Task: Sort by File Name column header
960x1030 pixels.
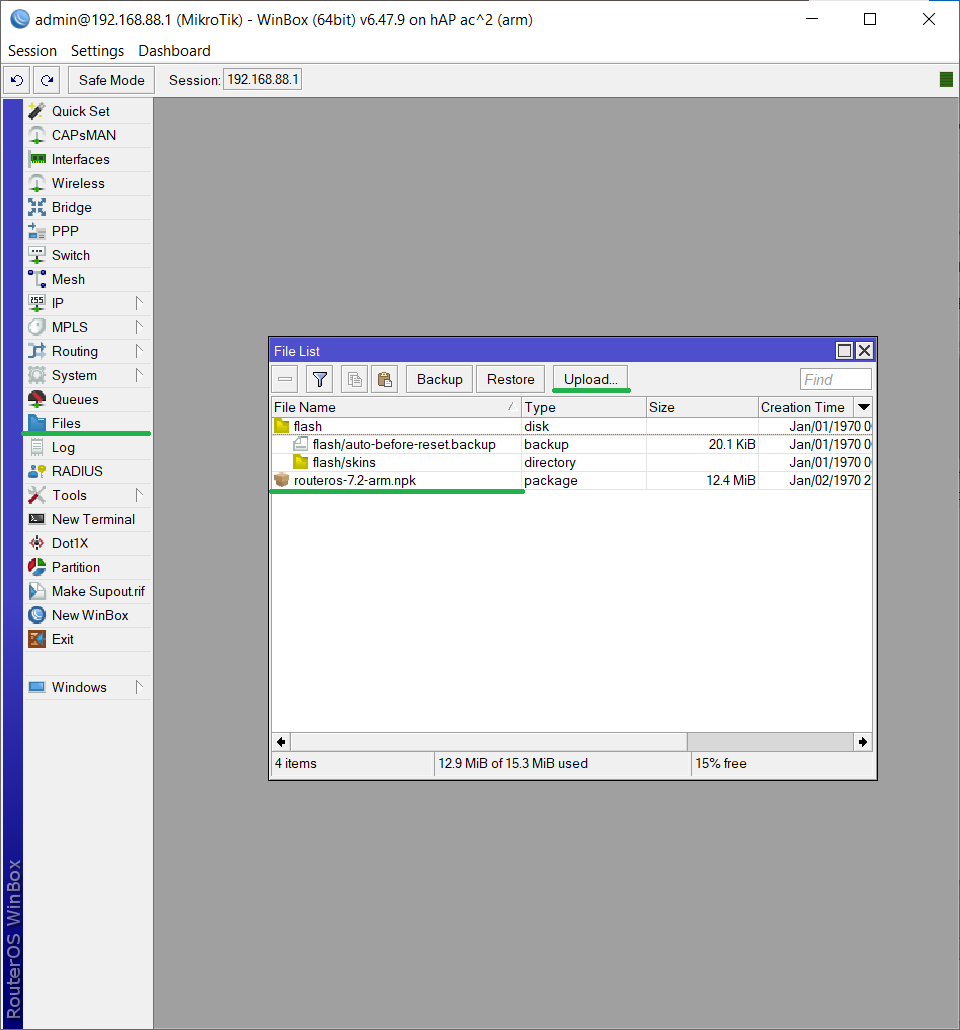Action: 396,407
